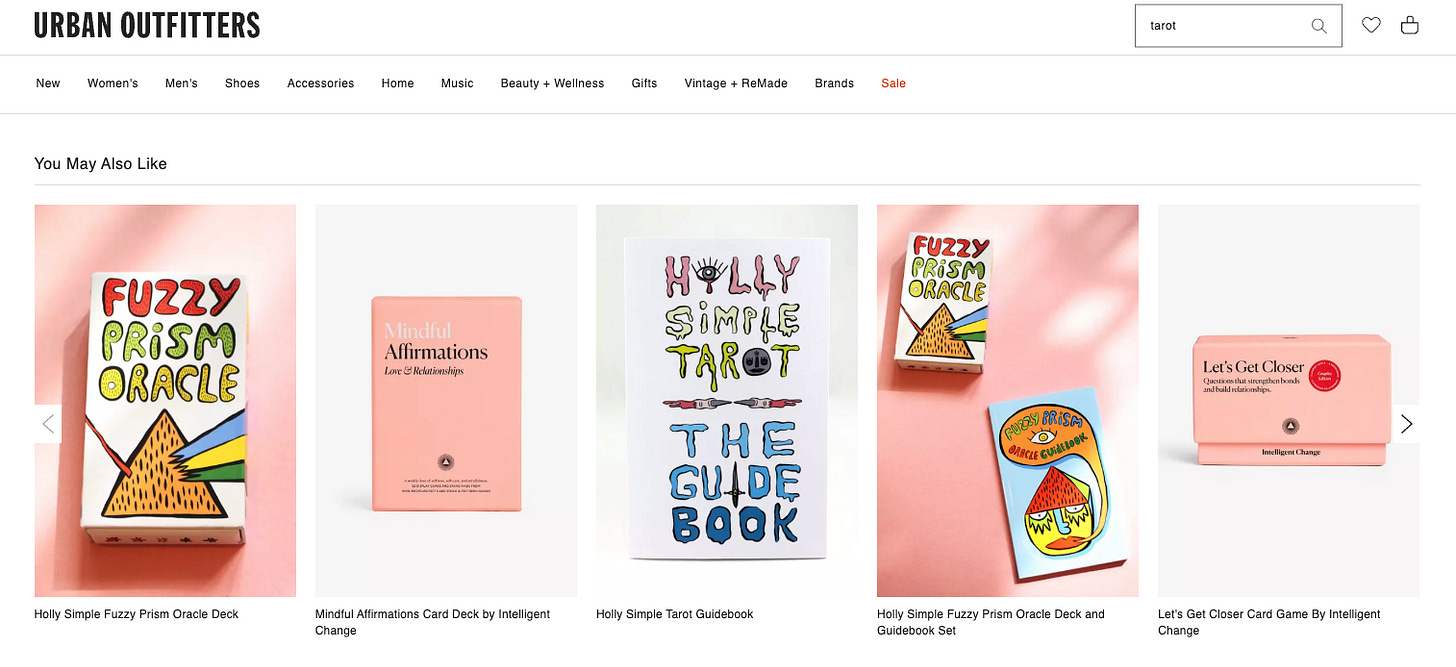Show previous carousel products arrow
This screenshot has width=1456, height=667.
[x=48, y=424]
